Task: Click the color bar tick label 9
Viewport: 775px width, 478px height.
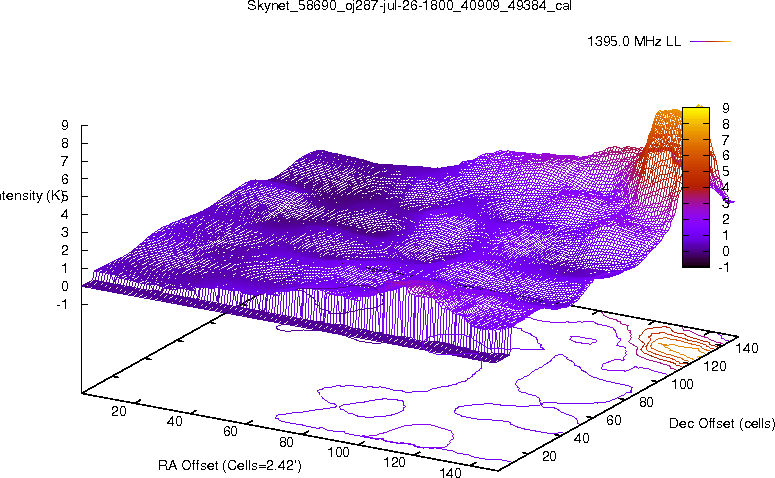Action: pyautogui.click(x=726, y=108)
